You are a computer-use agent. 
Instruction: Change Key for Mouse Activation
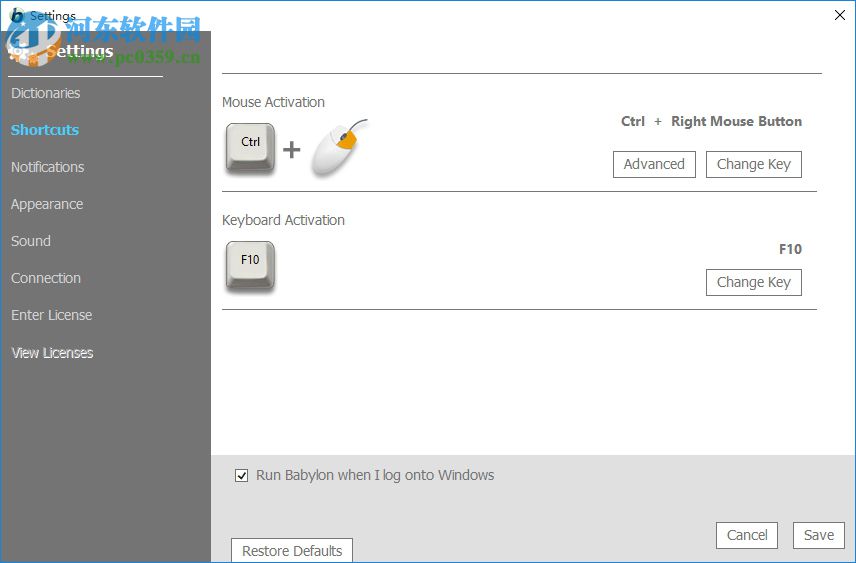(753, 164)
